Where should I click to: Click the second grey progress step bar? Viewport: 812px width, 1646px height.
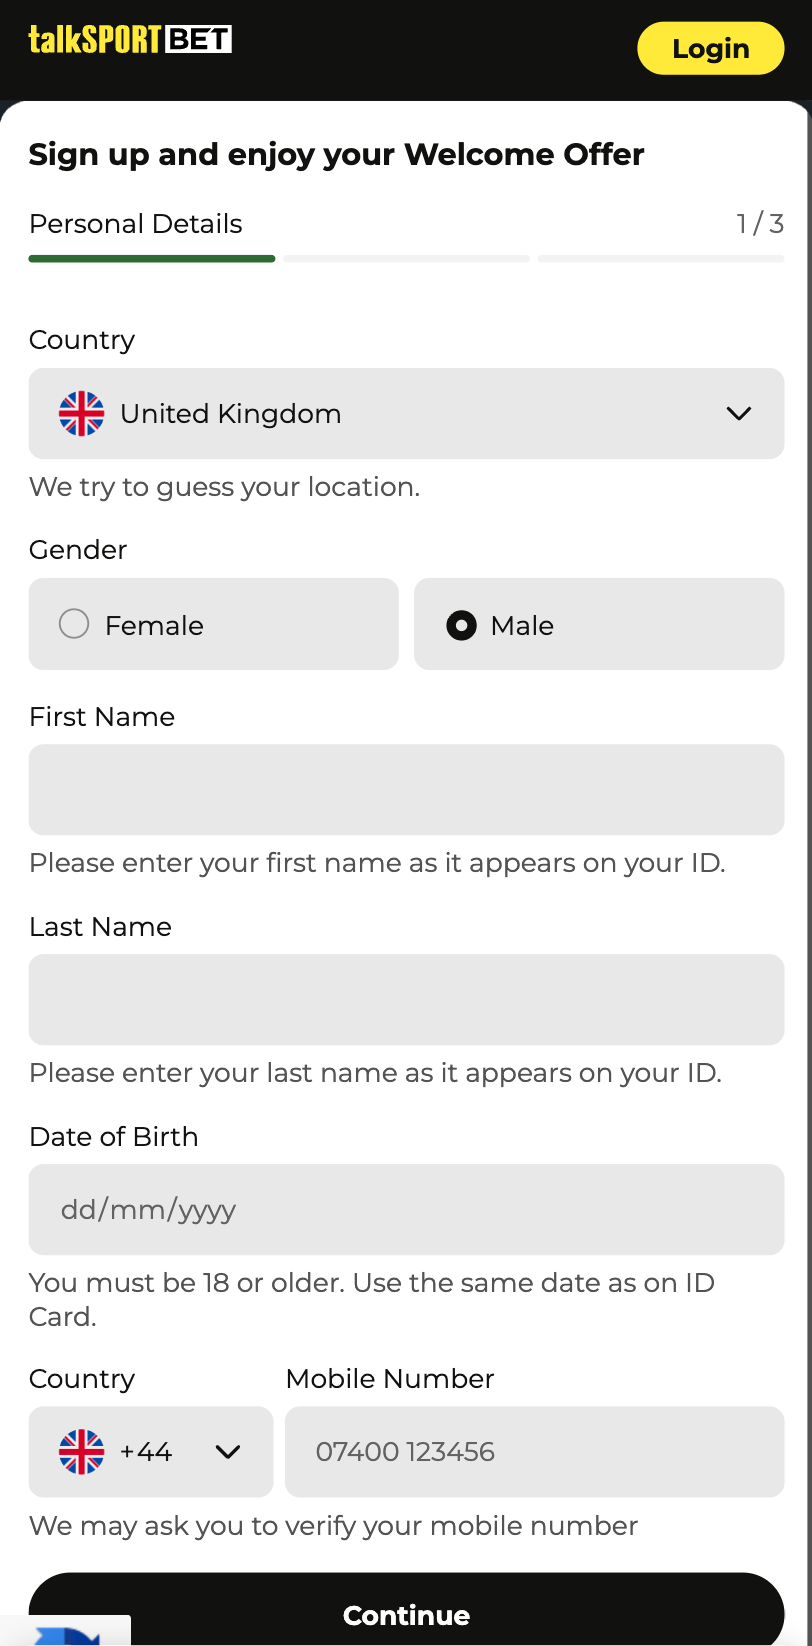pos(406,259)
